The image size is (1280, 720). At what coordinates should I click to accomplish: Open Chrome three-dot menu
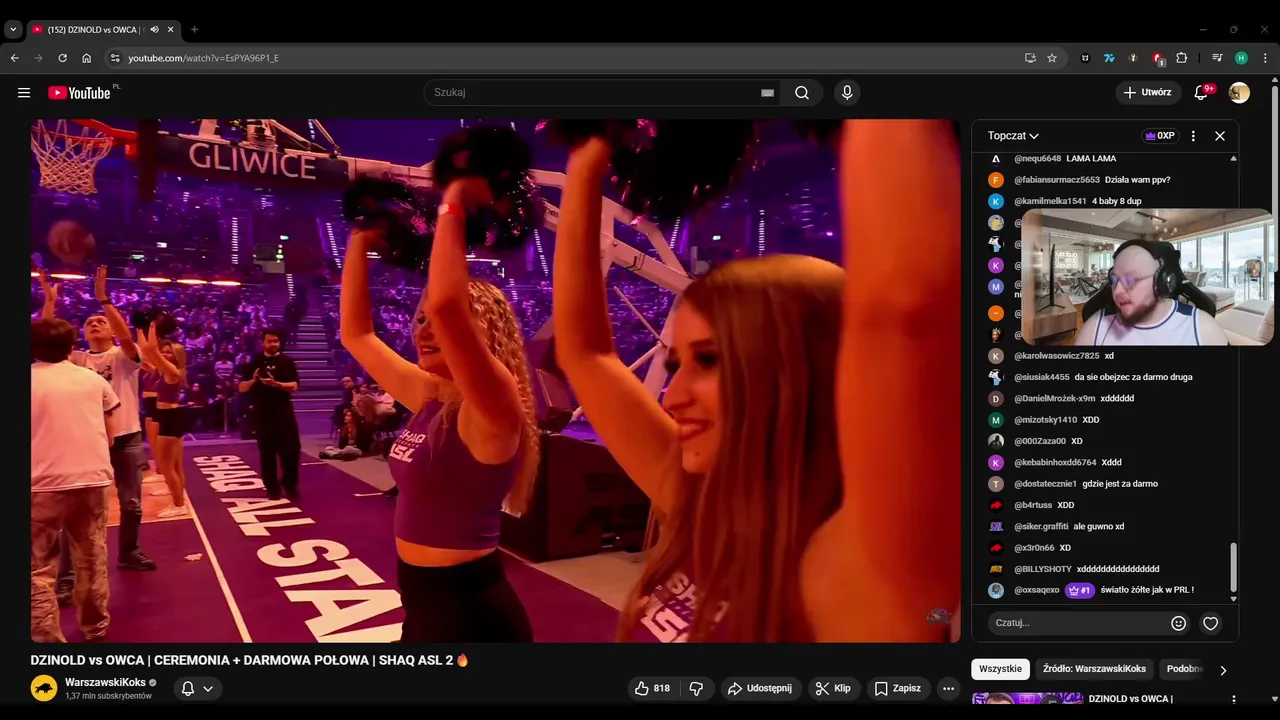(x=1265, y=58)
